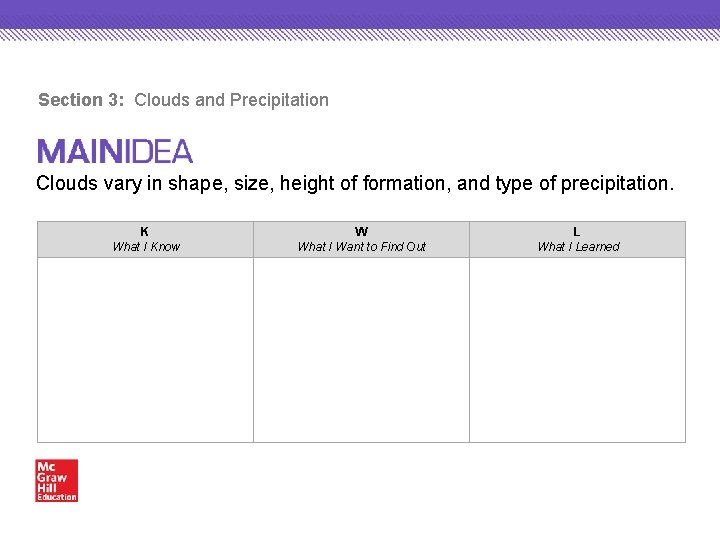Image resolution: width=720 pixels, height=540 pixels.
Task: Click the "Clouds and Precipitation" section title
Action: pos(231,100)
